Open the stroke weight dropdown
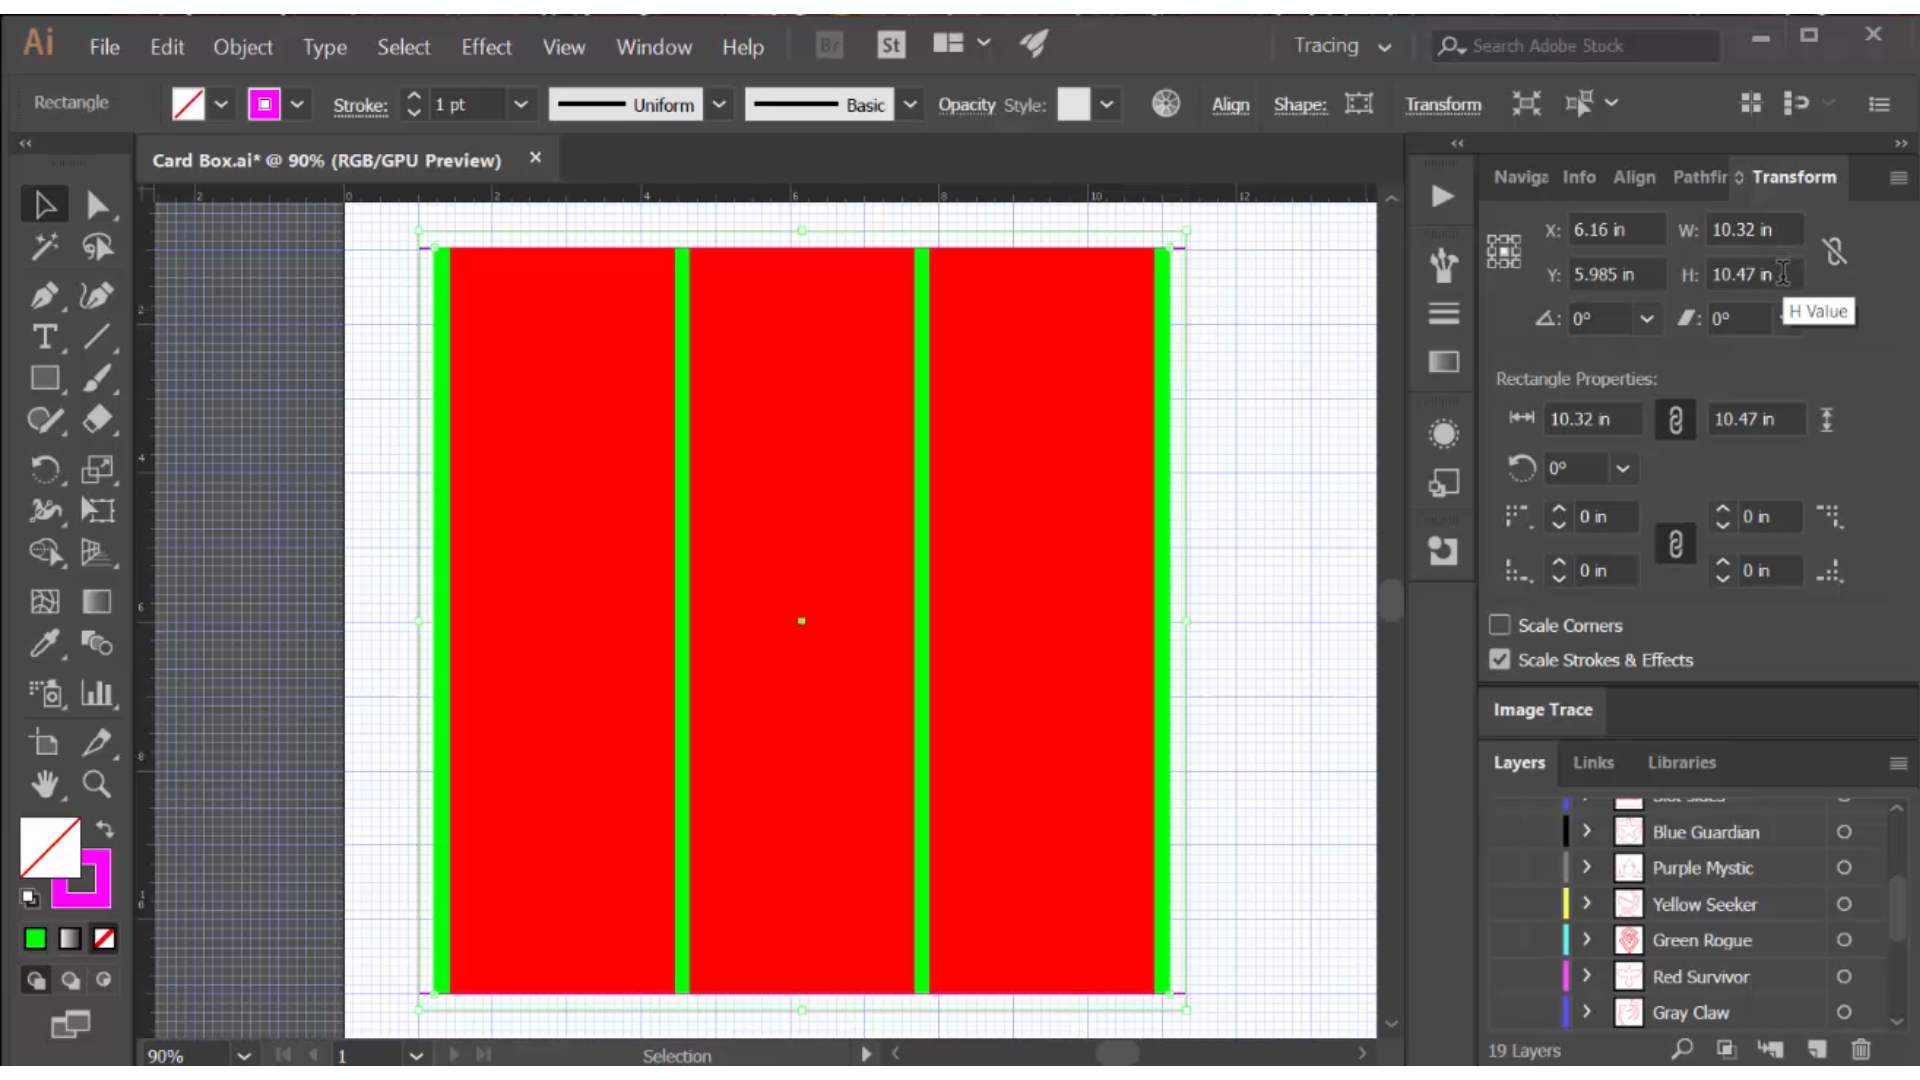1920x1080 pixels. coord(523,104)
